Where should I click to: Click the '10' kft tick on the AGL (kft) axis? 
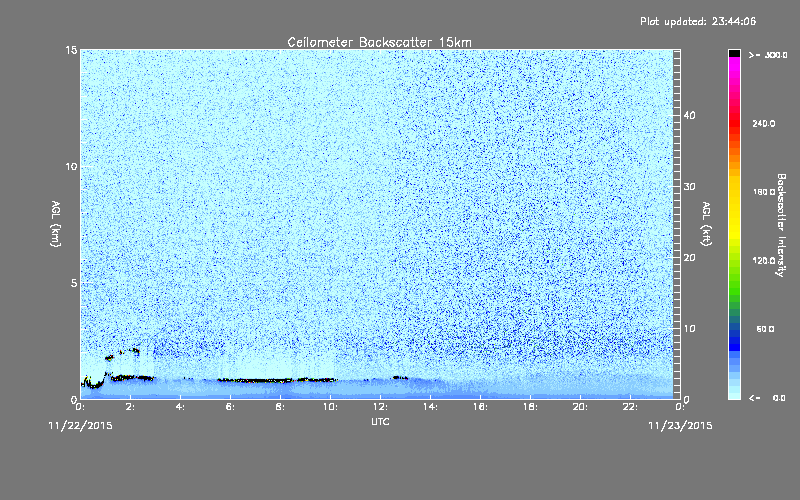pos(689,329)
